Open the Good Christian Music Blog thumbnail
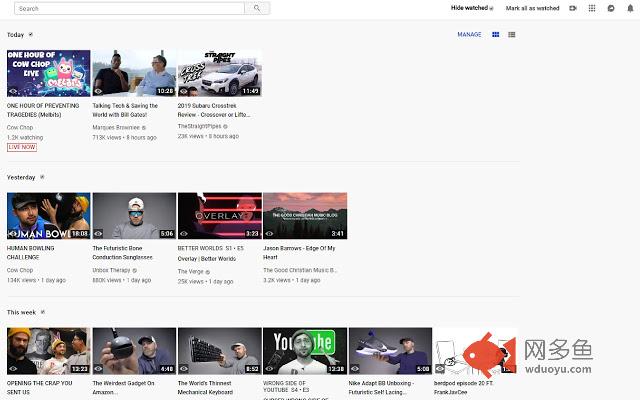 305,216
